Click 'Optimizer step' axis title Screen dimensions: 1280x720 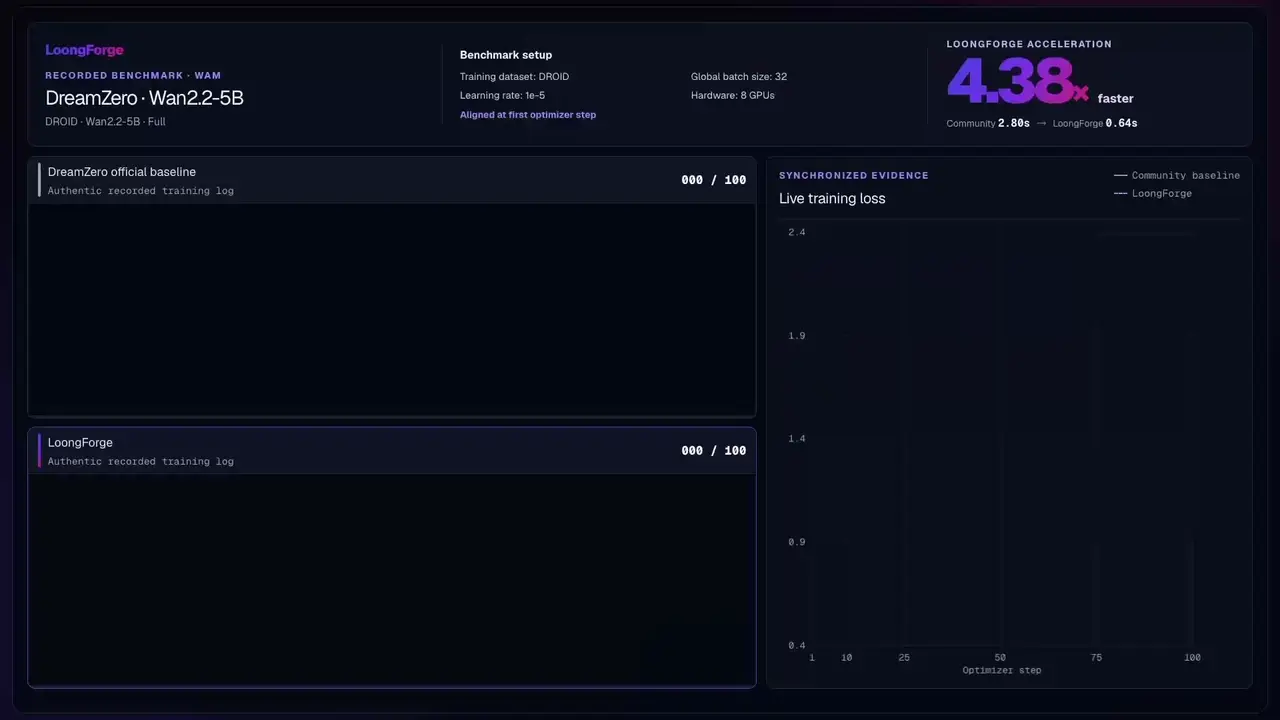(x=1001, y=670)
